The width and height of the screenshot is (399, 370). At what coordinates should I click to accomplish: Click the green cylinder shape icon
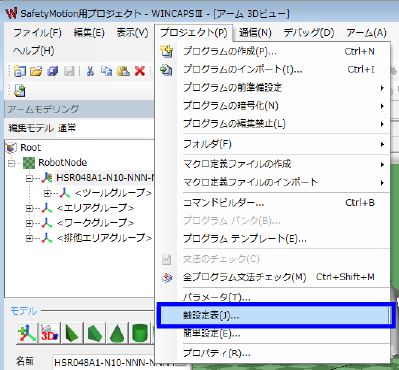point(140,333)
